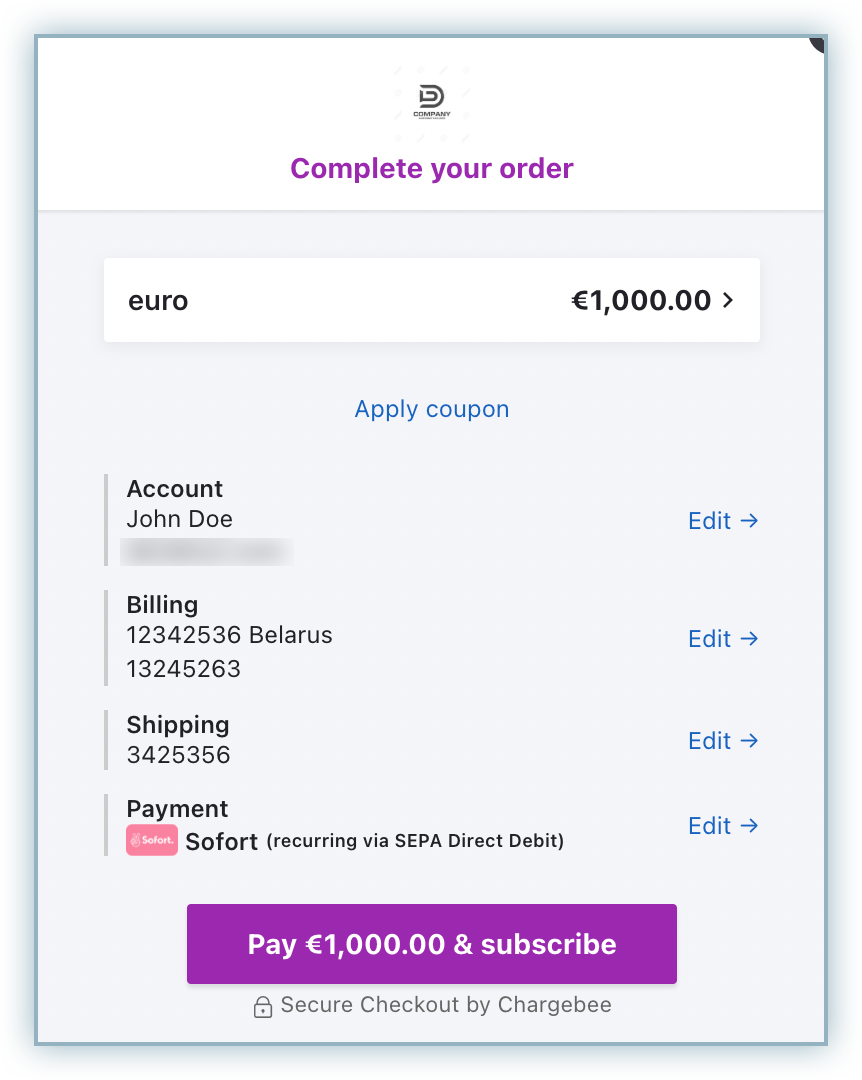Click the 3425356 shipping address text
The width and height of the screenshot is (862, 1080).
(x=178, y=755)
